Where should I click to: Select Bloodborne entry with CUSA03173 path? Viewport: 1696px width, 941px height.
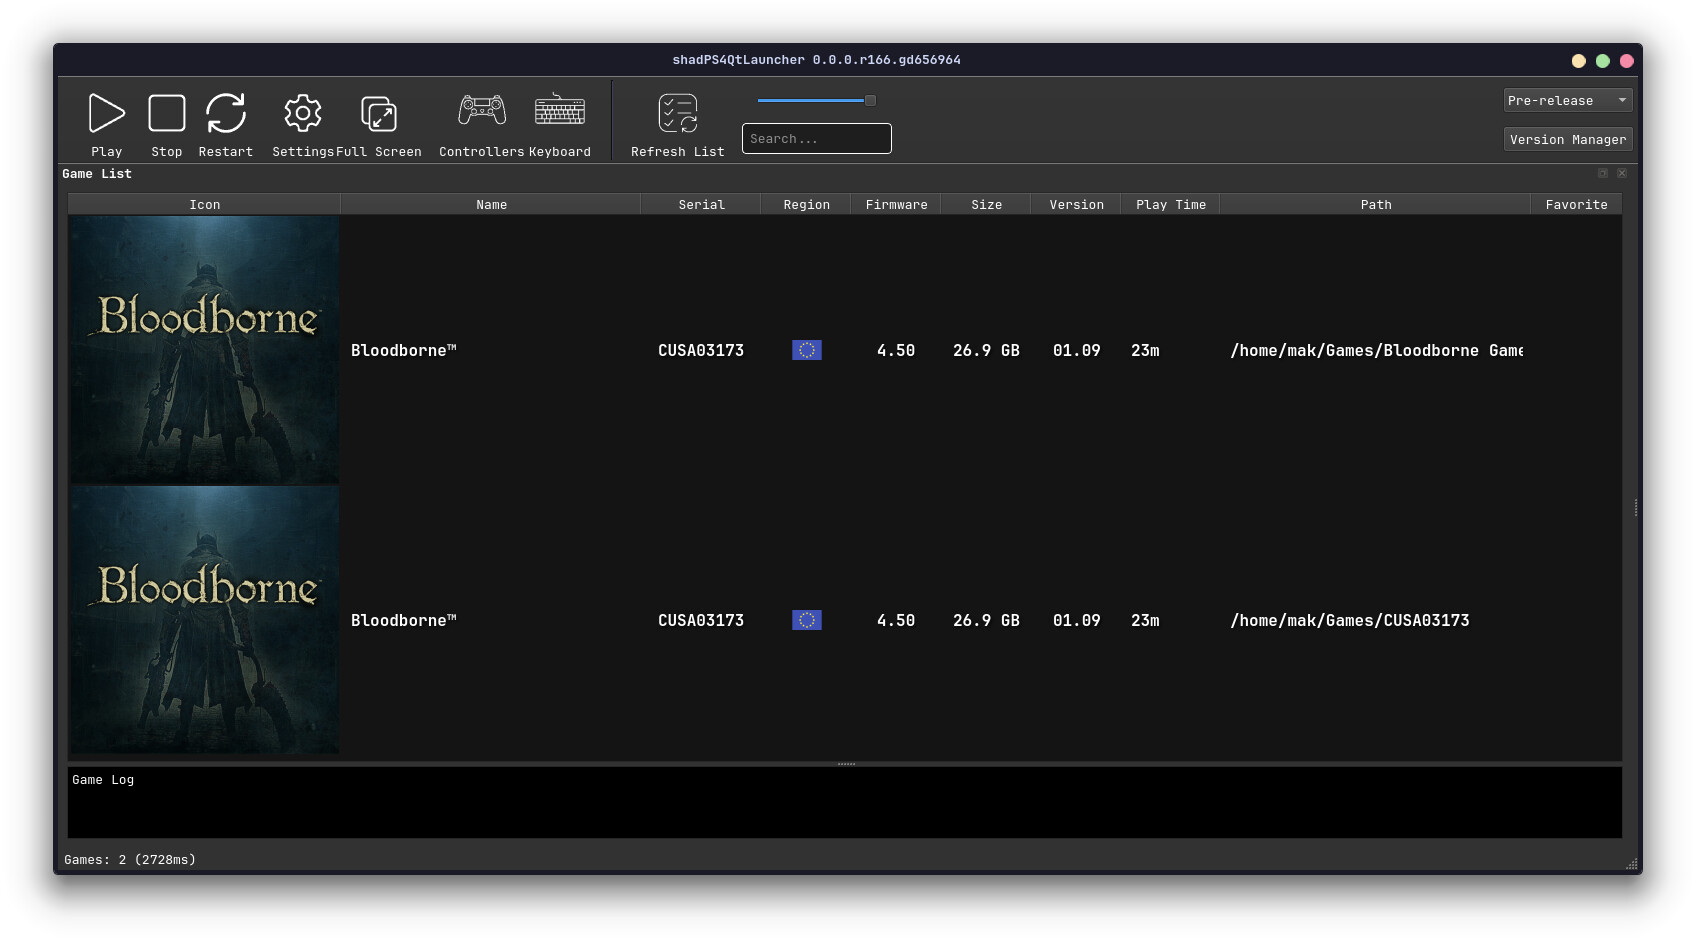coord(1349,621)
